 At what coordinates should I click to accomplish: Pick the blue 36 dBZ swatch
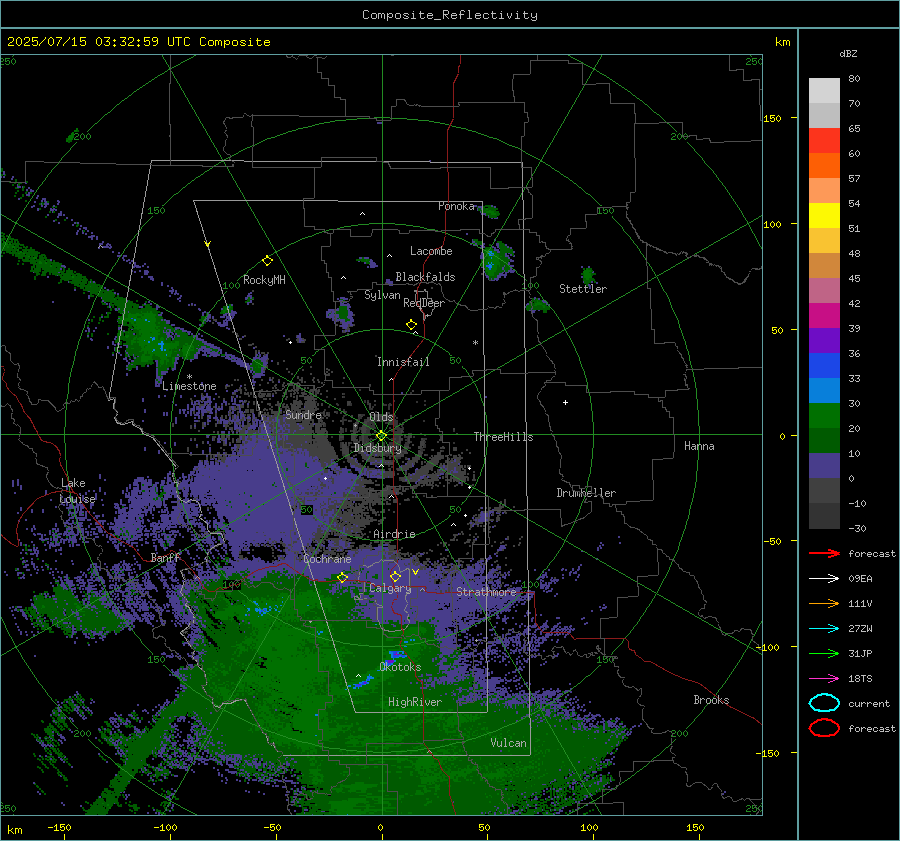tap(824, 365)
